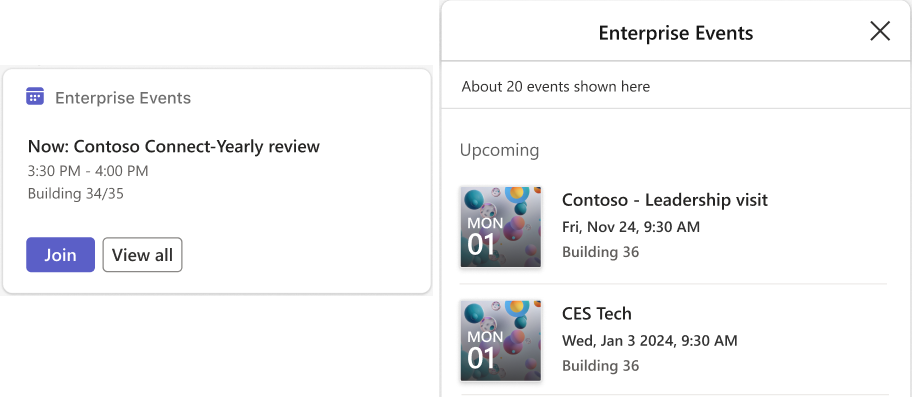Select the Contoso - Leadership visit title
Viewport: 912px width, 397px height.
[x=665, y=200]
